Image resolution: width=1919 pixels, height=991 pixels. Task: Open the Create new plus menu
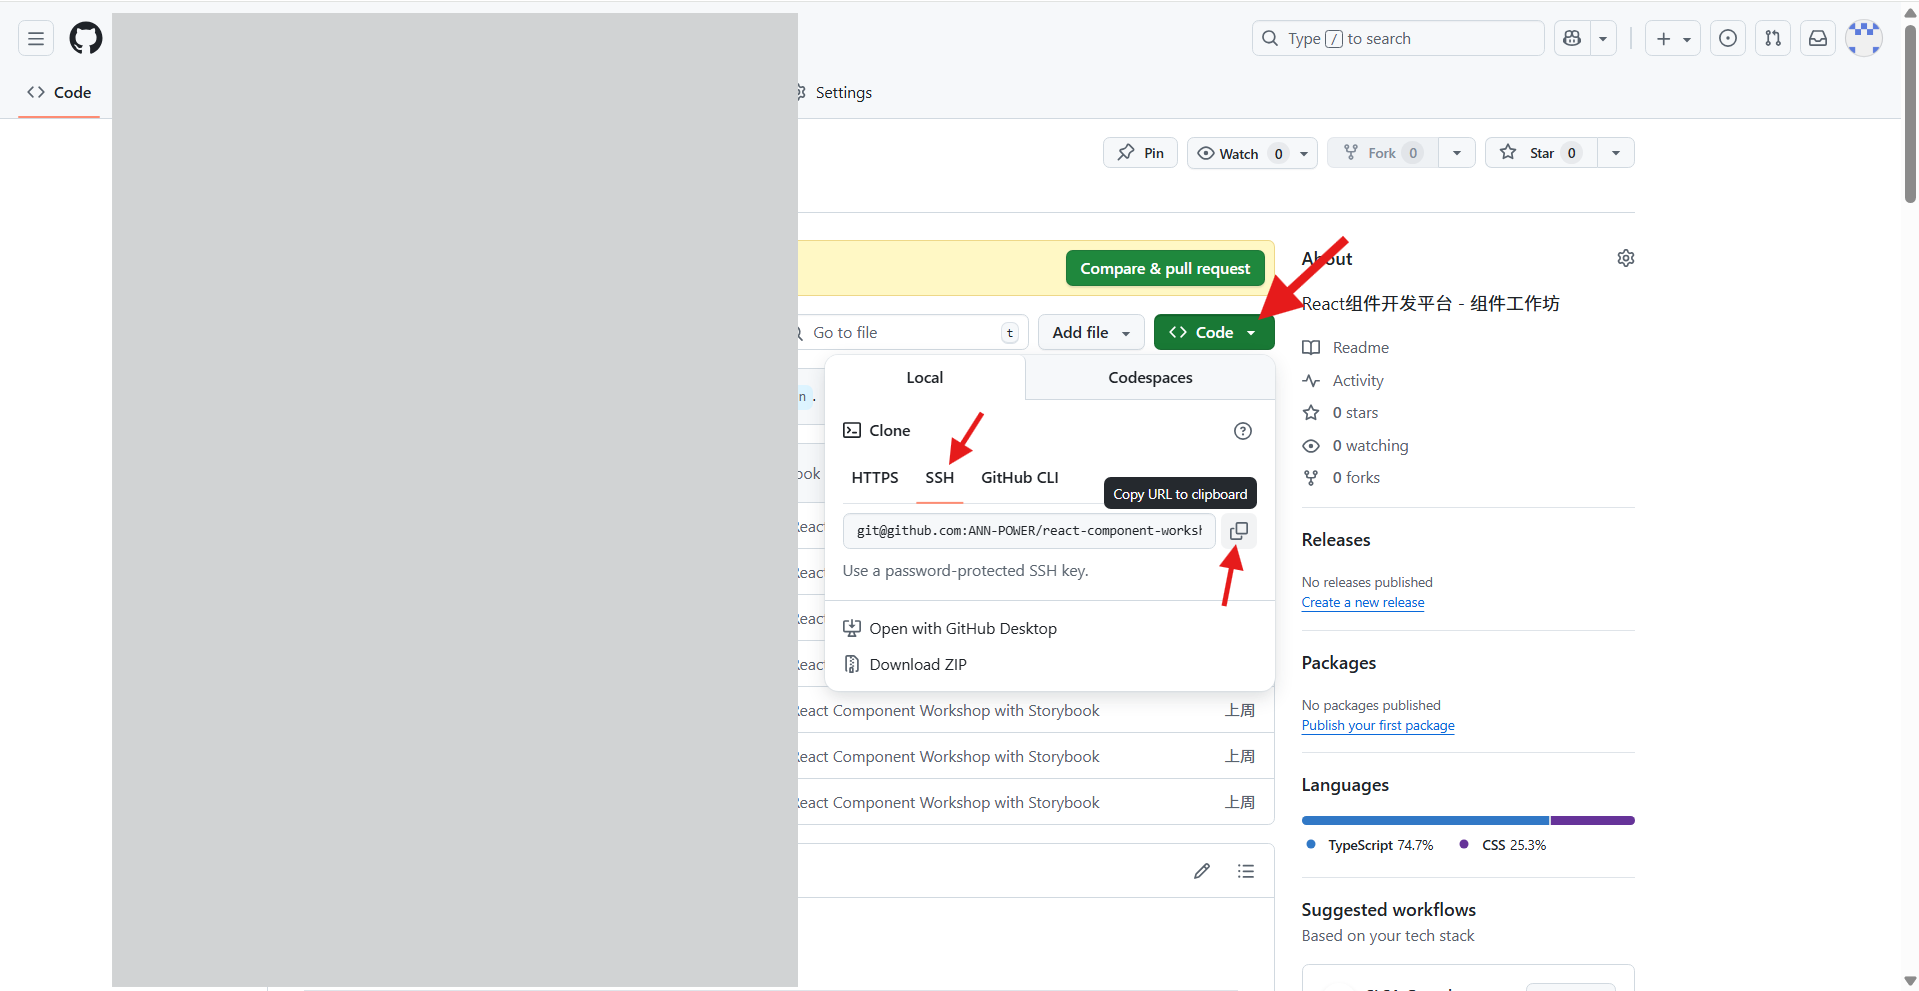click(x=1673, y=39)
